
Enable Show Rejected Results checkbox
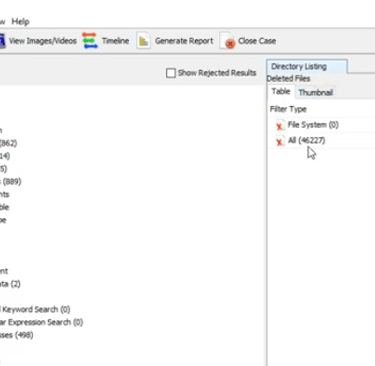coord(171,73)
